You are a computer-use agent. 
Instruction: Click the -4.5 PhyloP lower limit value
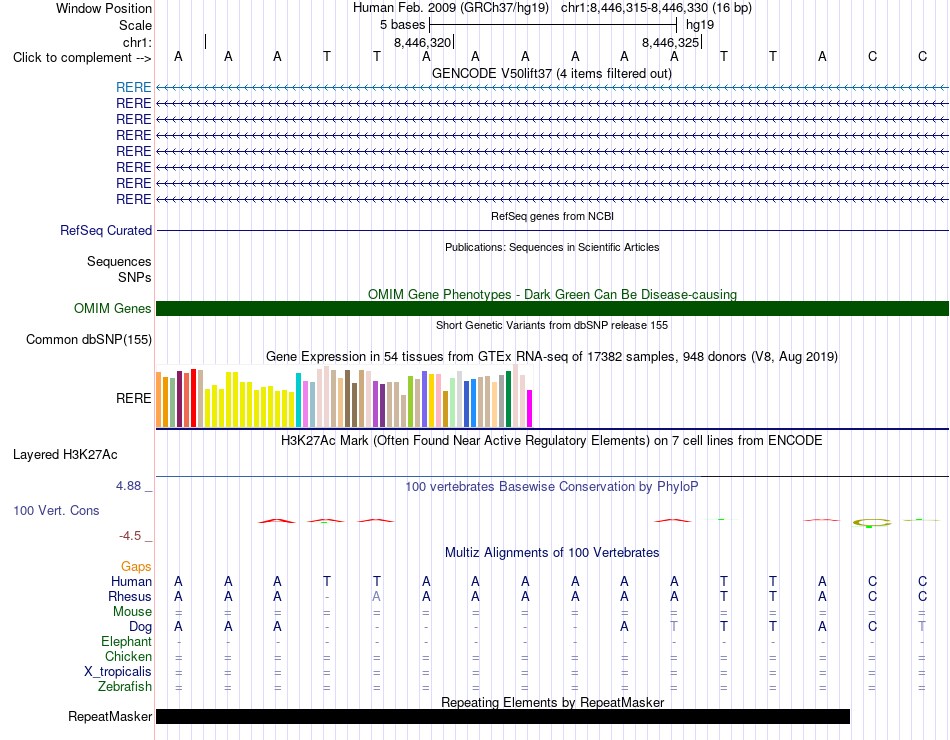[x=130, y=536]
